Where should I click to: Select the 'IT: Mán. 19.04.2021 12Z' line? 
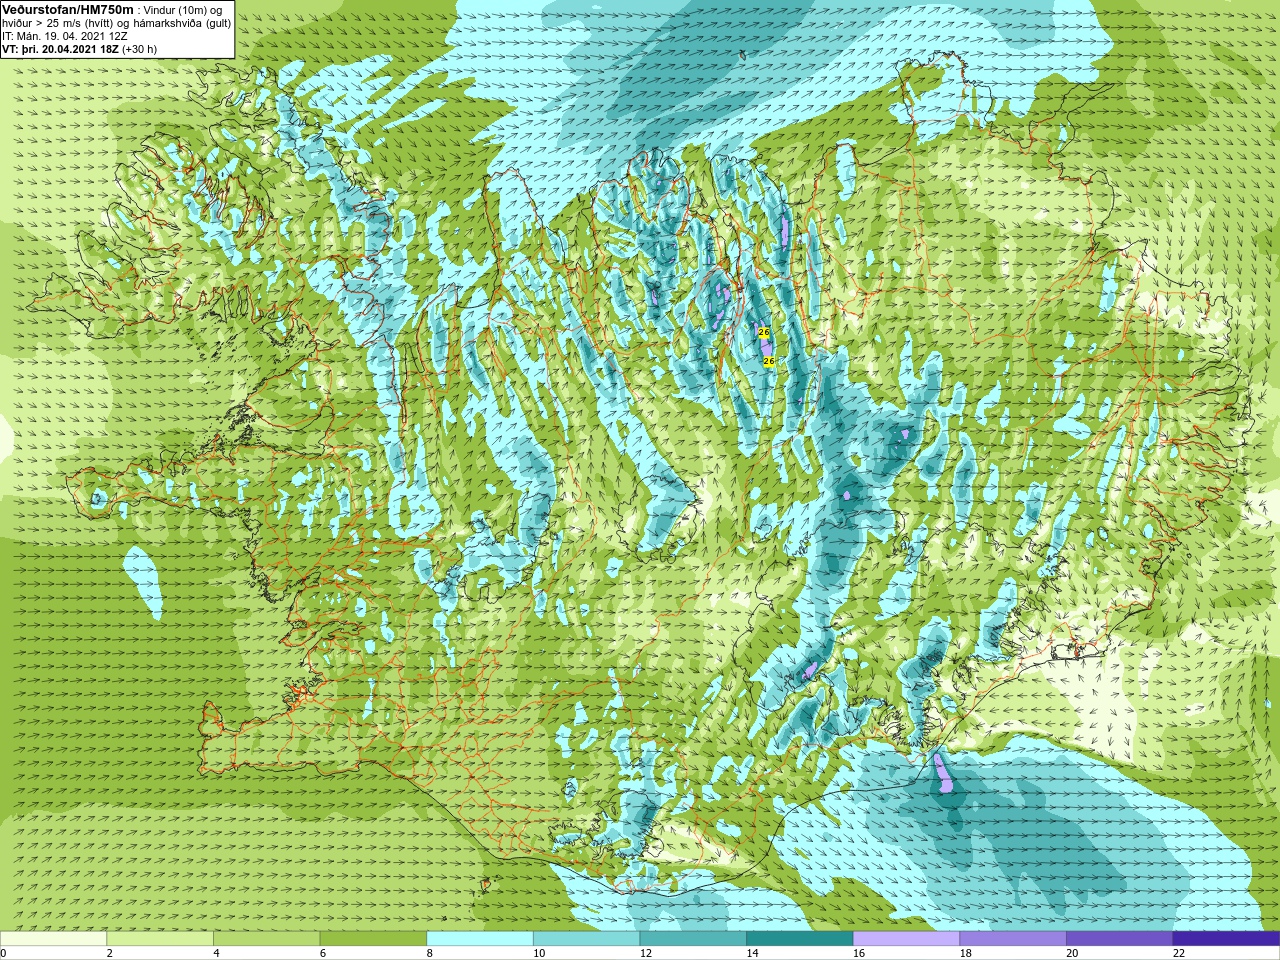pyautogui.click(x=65, y=35)
